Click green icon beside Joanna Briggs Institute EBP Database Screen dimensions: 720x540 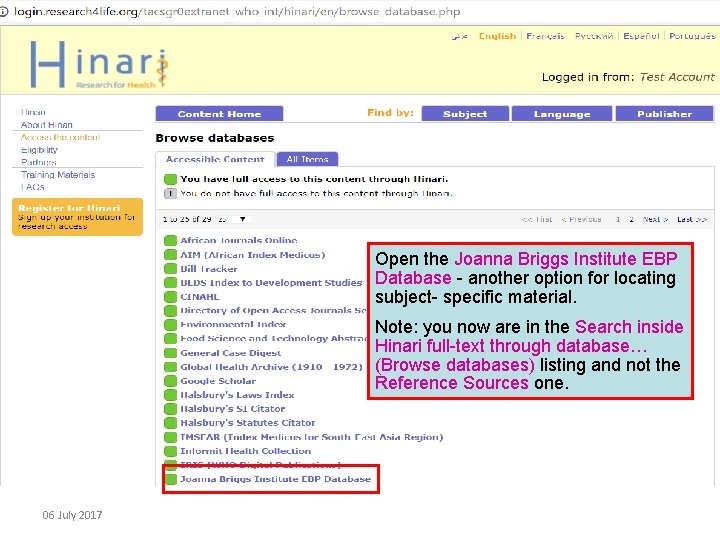[170, 479]
